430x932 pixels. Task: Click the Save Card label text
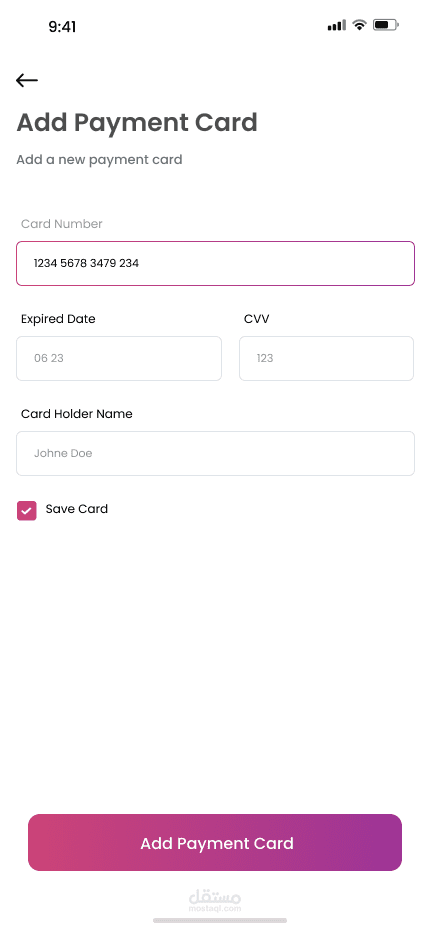[x=77, y=509]
